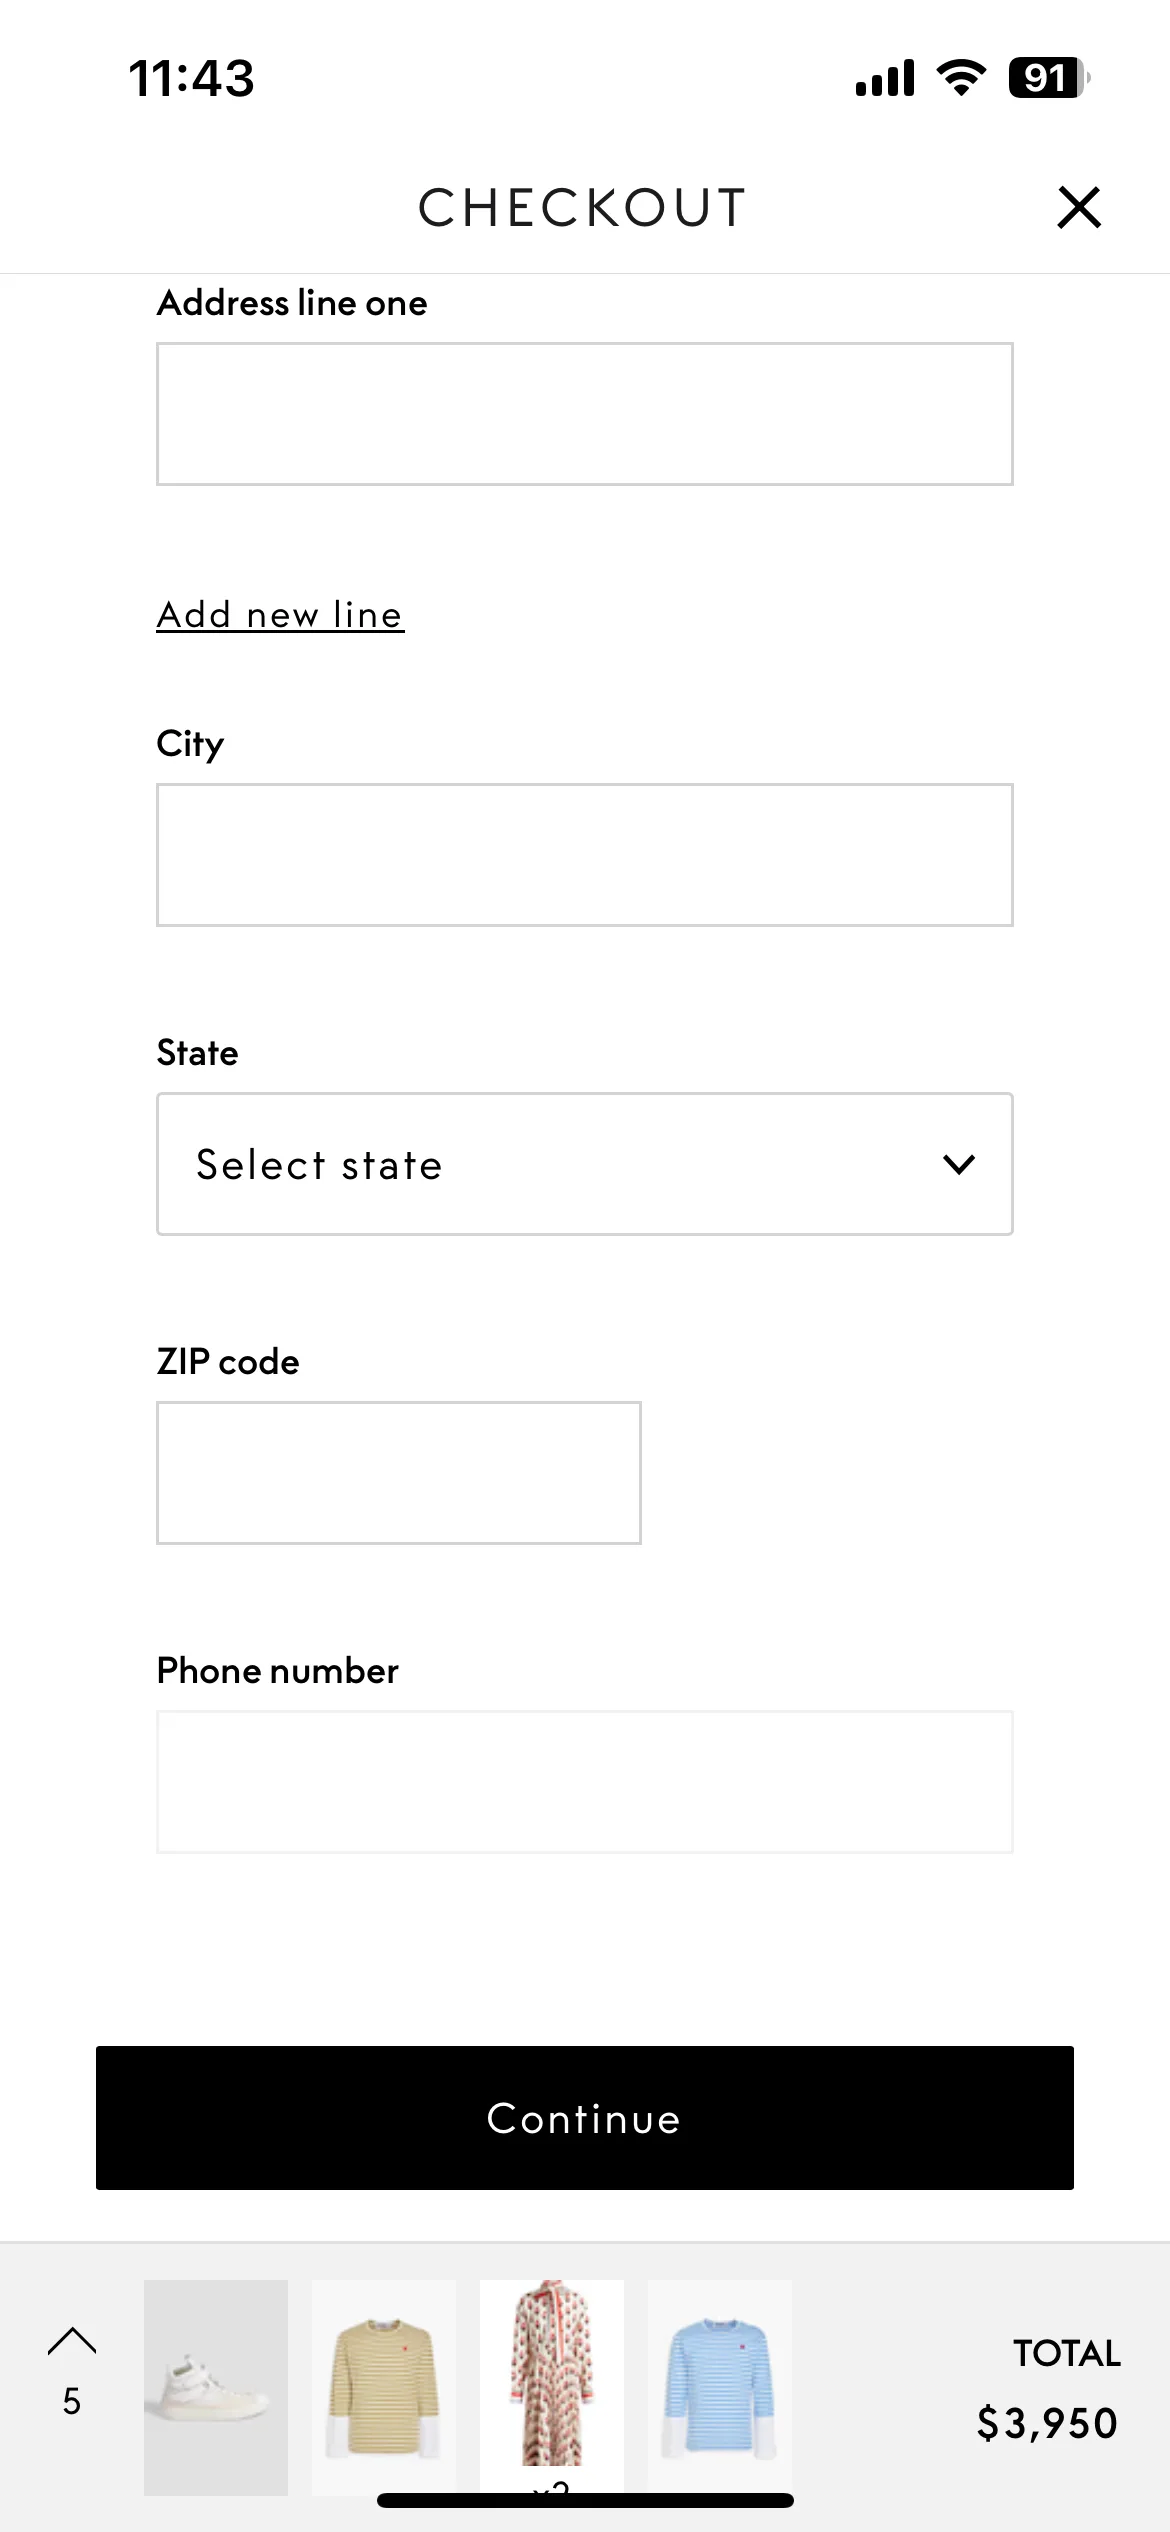Image resolution: width=1170 pixels, height=2532 pixels.
Task: Tap the $3,950 total amount
Action: coord(1047,2424)
